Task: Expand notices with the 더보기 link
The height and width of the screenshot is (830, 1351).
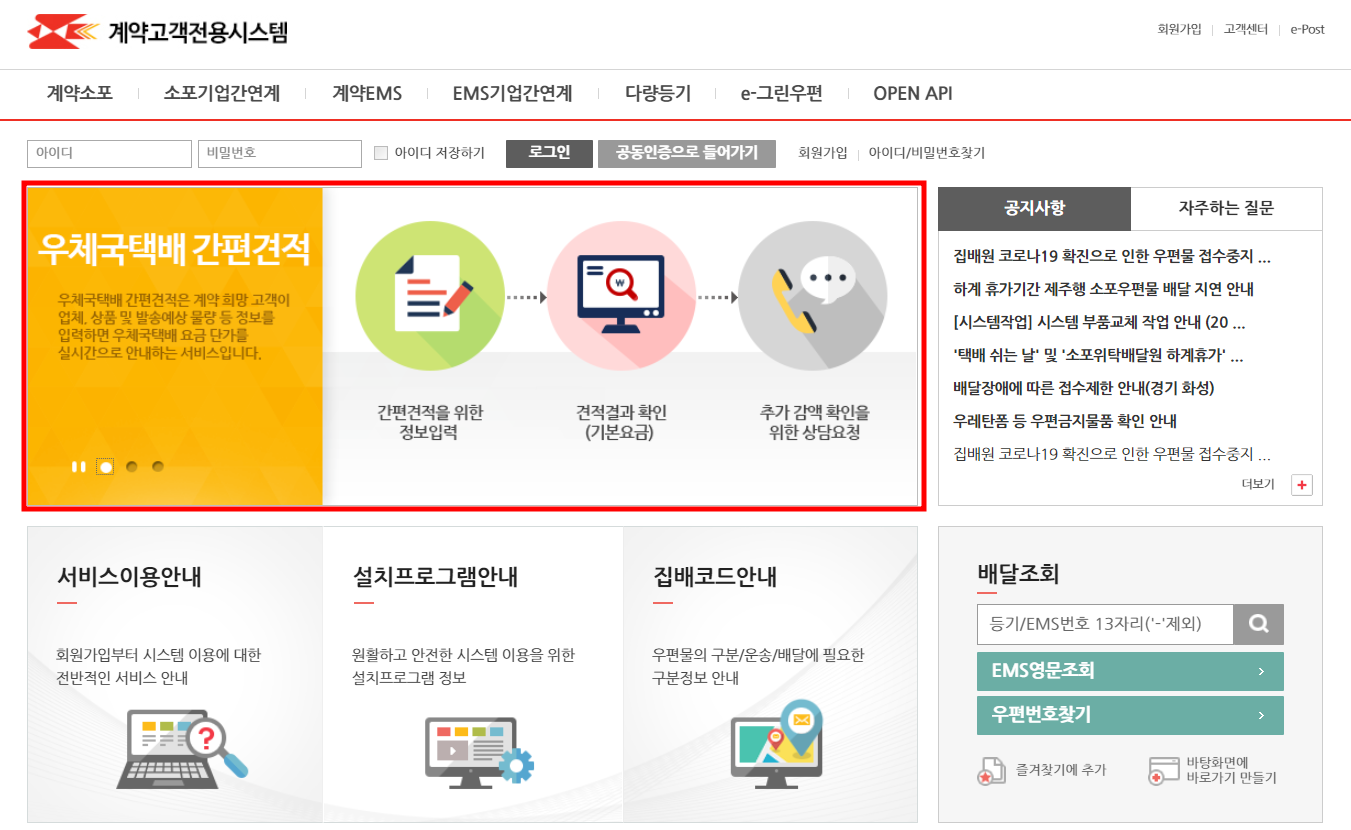Action: click(x=1269, y=484)
